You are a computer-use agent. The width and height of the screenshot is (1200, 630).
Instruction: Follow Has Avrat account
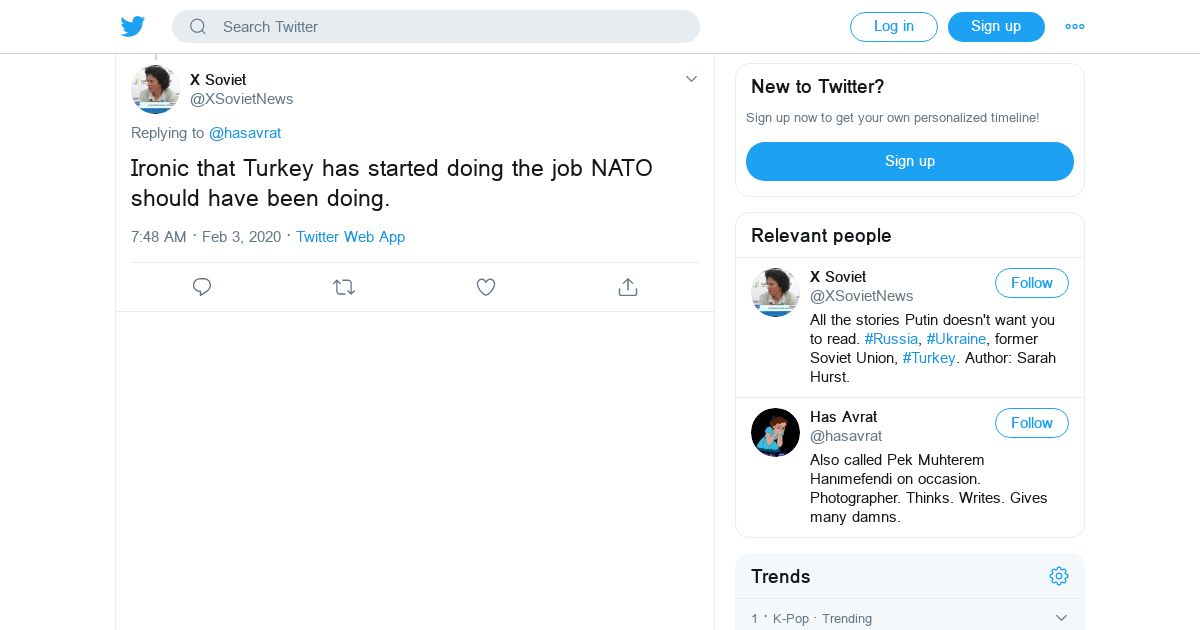[1031, 423]
